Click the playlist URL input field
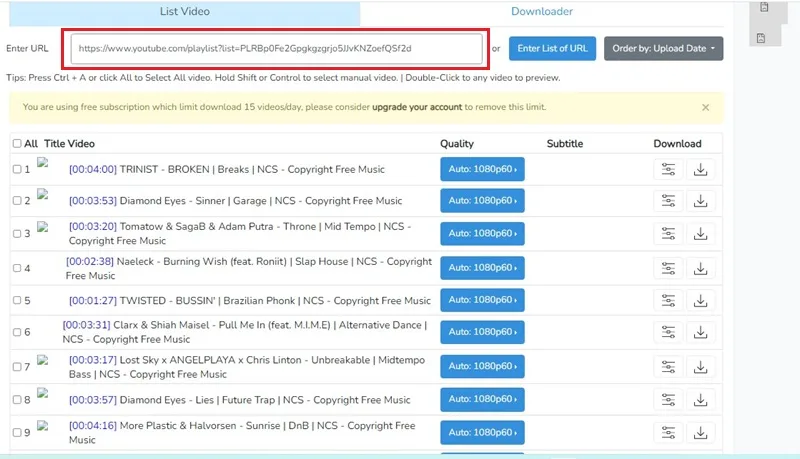The height and width of the screenshot is (459, 800). click(277, 49)
